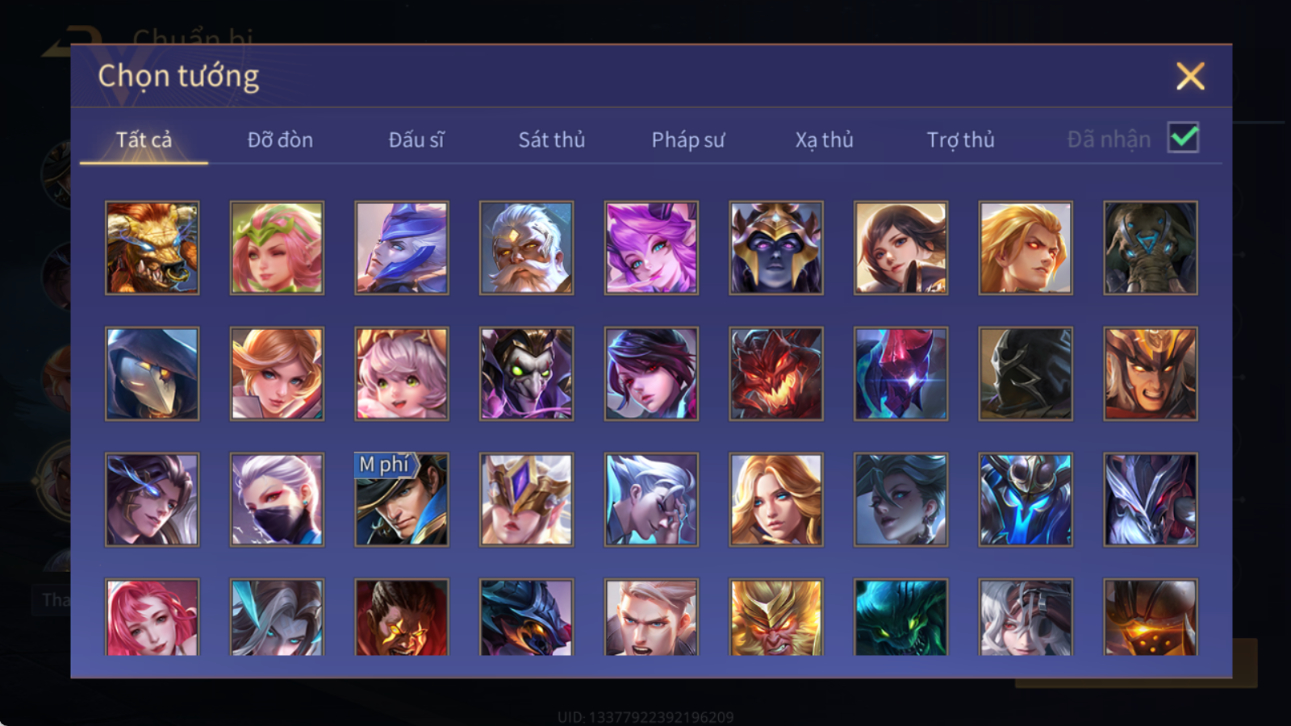The width and height of the screenshot is (1291, 726).
Task: Select the hero tagged M phí
Action: tap(402, 500)
